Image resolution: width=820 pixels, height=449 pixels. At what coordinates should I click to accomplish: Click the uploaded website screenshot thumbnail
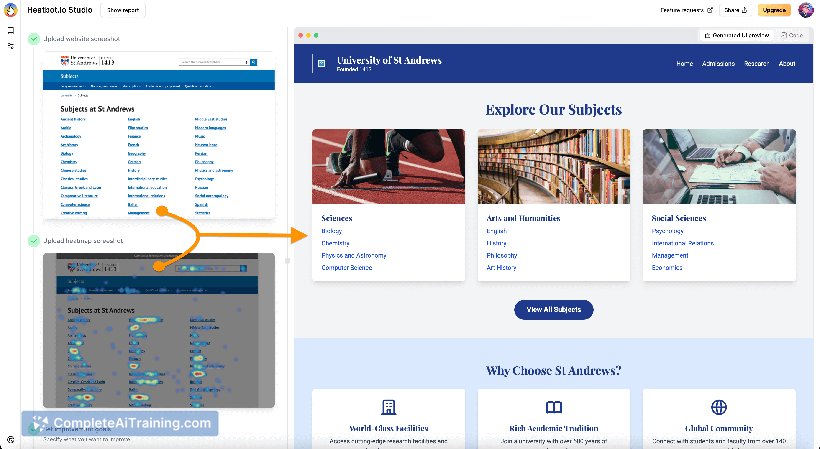(159, 135)
